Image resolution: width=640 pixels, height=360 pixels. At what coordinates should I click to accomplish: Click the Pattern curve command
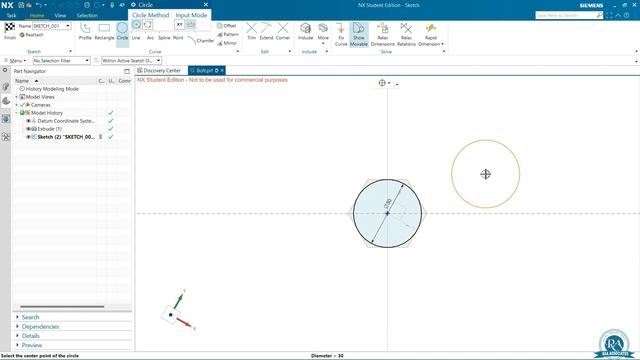228,34
